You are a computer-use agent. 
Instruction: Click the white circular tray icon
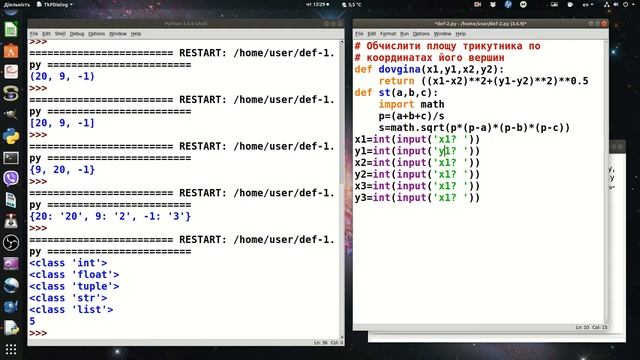pos(523,4)
